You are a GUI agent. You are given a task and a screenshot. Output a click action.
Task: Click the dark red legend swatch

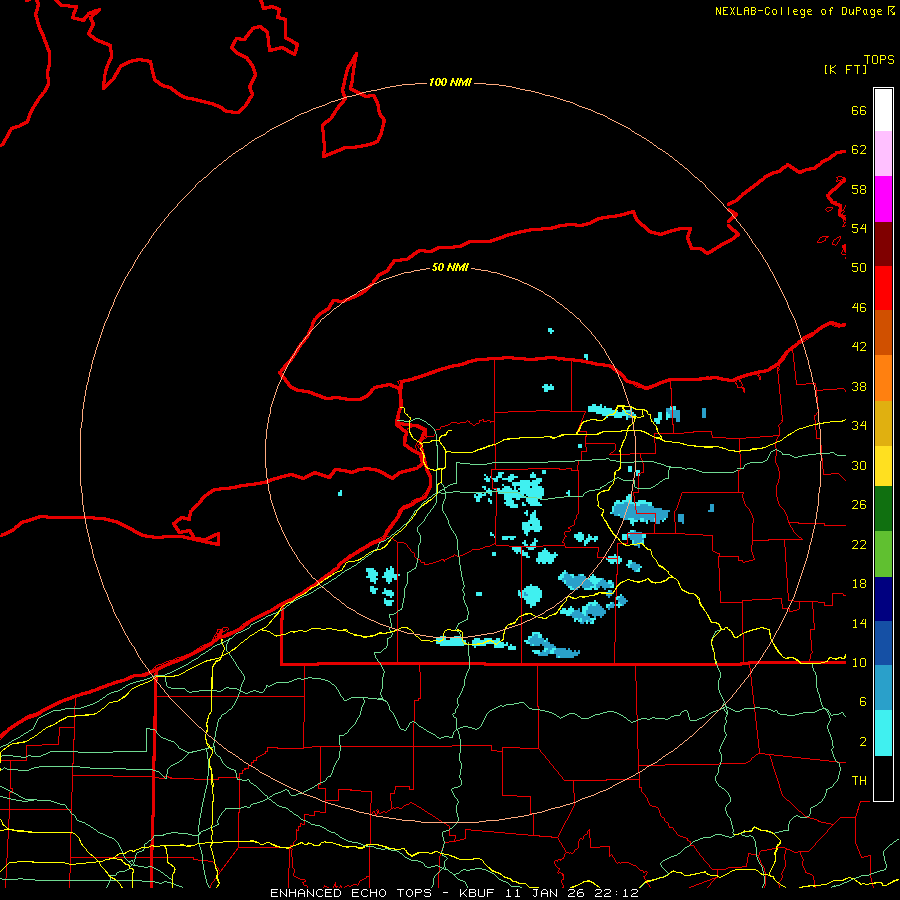click(883, 244)
